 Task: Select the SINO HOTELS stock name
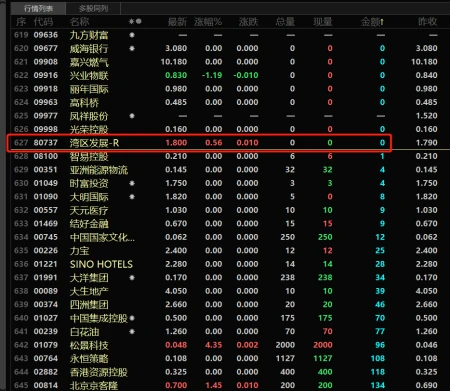point(101,264)
